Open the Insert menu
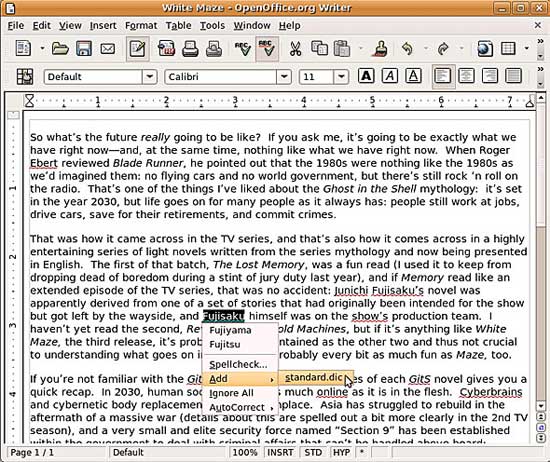 [103, 26]
